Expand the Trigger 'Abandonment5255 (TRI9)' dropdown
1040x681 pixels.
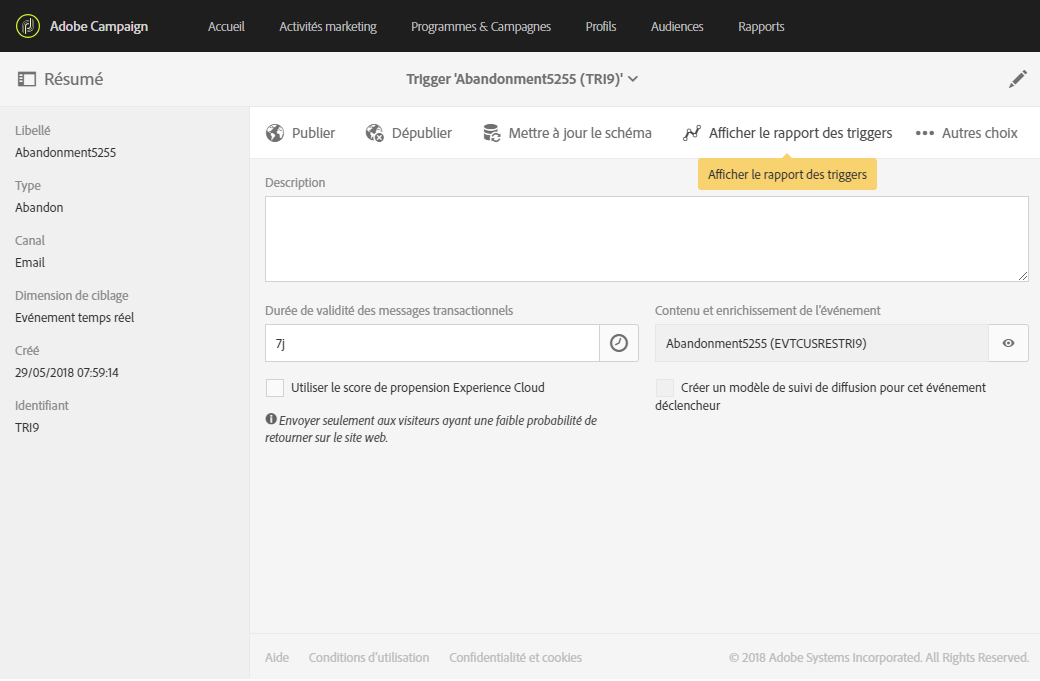(632, 79)
